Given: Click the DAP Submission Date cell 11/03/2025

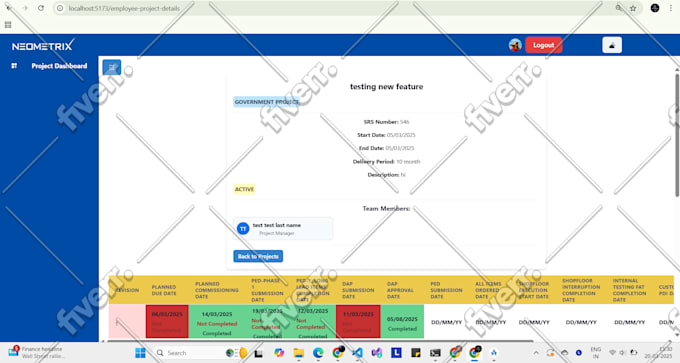Looking at the screenshot, I should point(358,321).
